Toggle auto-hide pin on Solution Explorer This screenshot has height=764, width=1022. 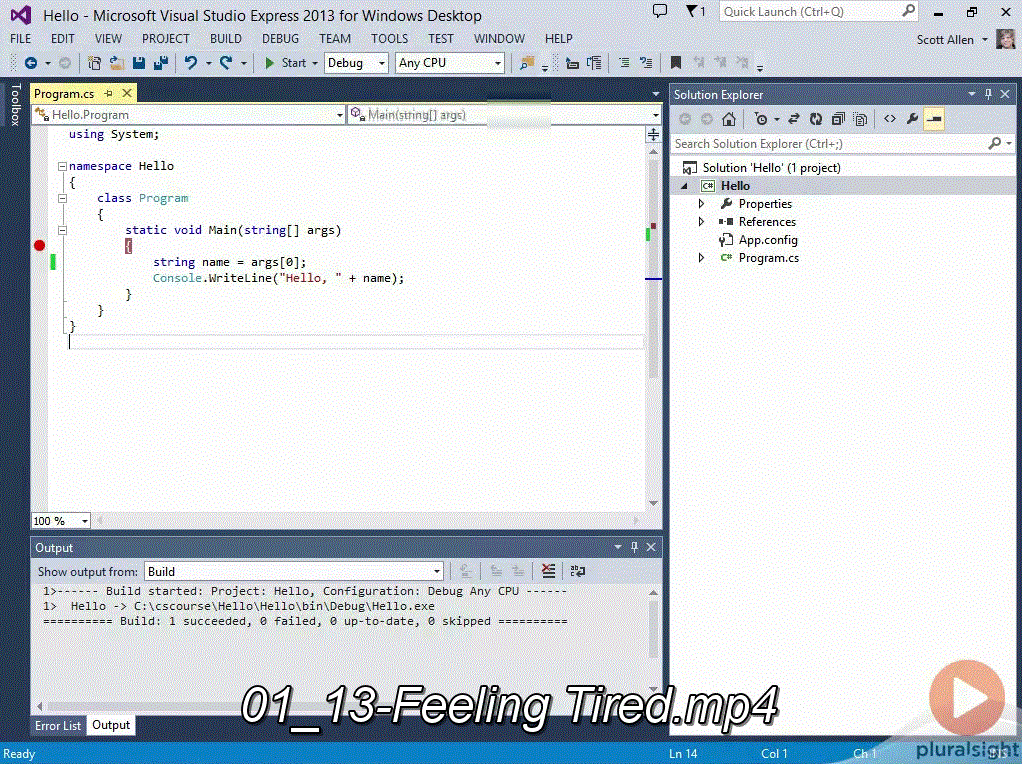tap(988, 95)
